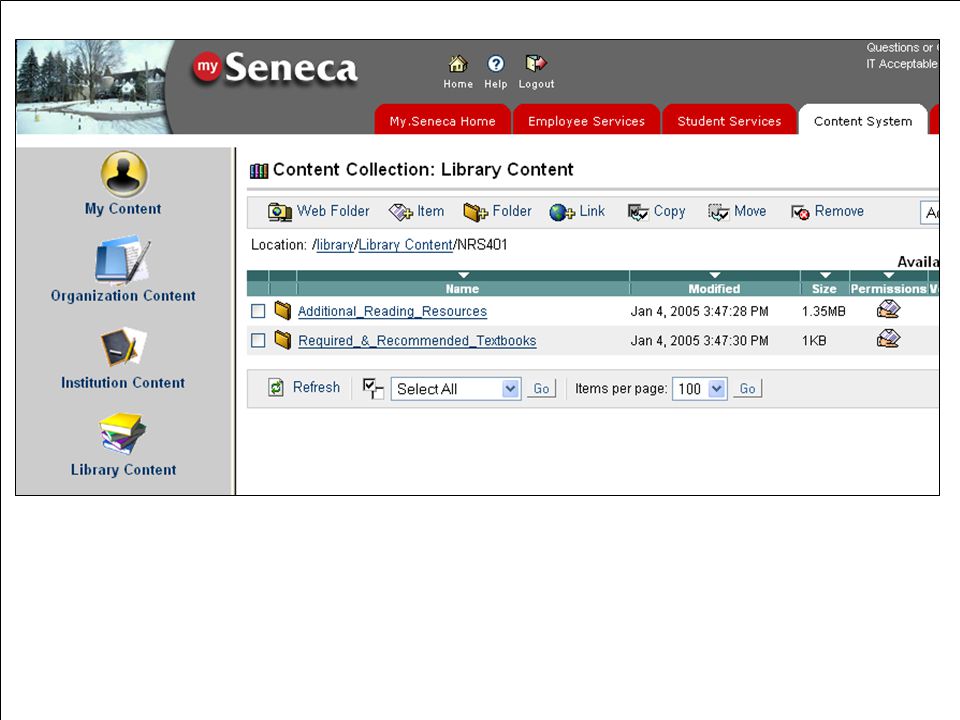The image size is (960, 720).
Task: Click the Copy toolbar icon
Action: (x=638, y=212)
